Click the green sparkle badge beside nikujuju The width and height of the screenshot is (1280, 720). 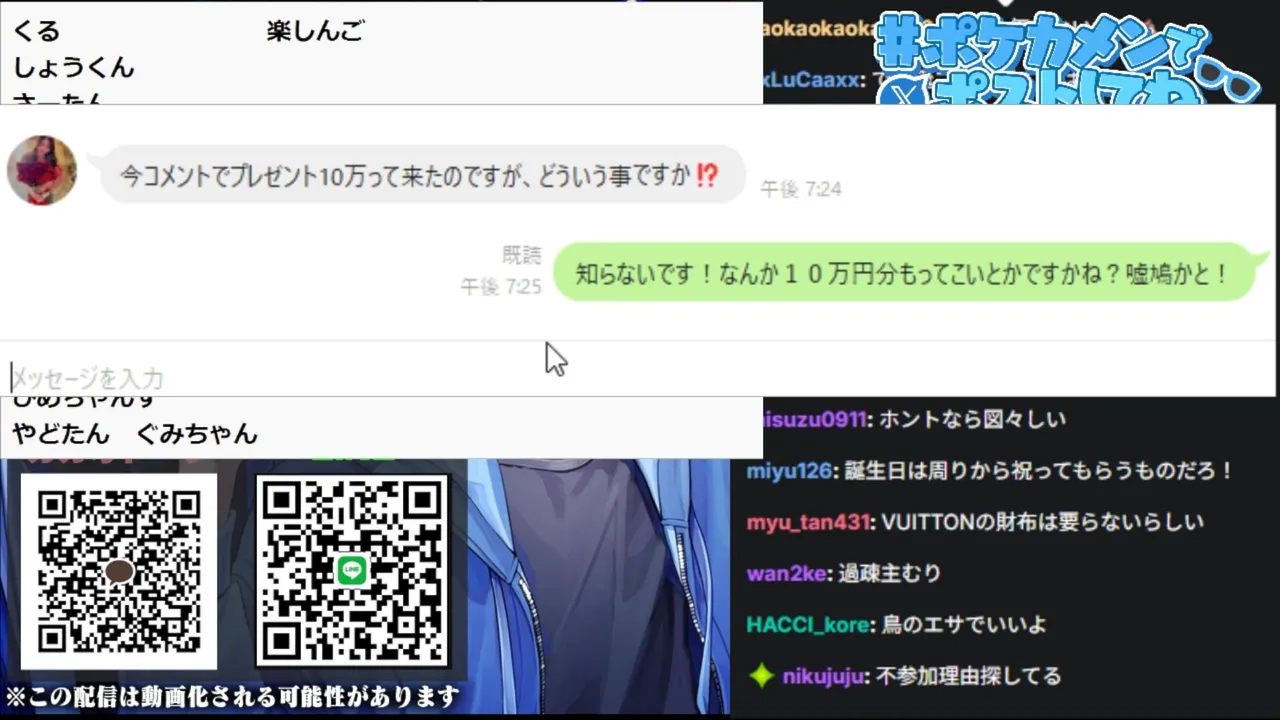(x=762, y=677)
